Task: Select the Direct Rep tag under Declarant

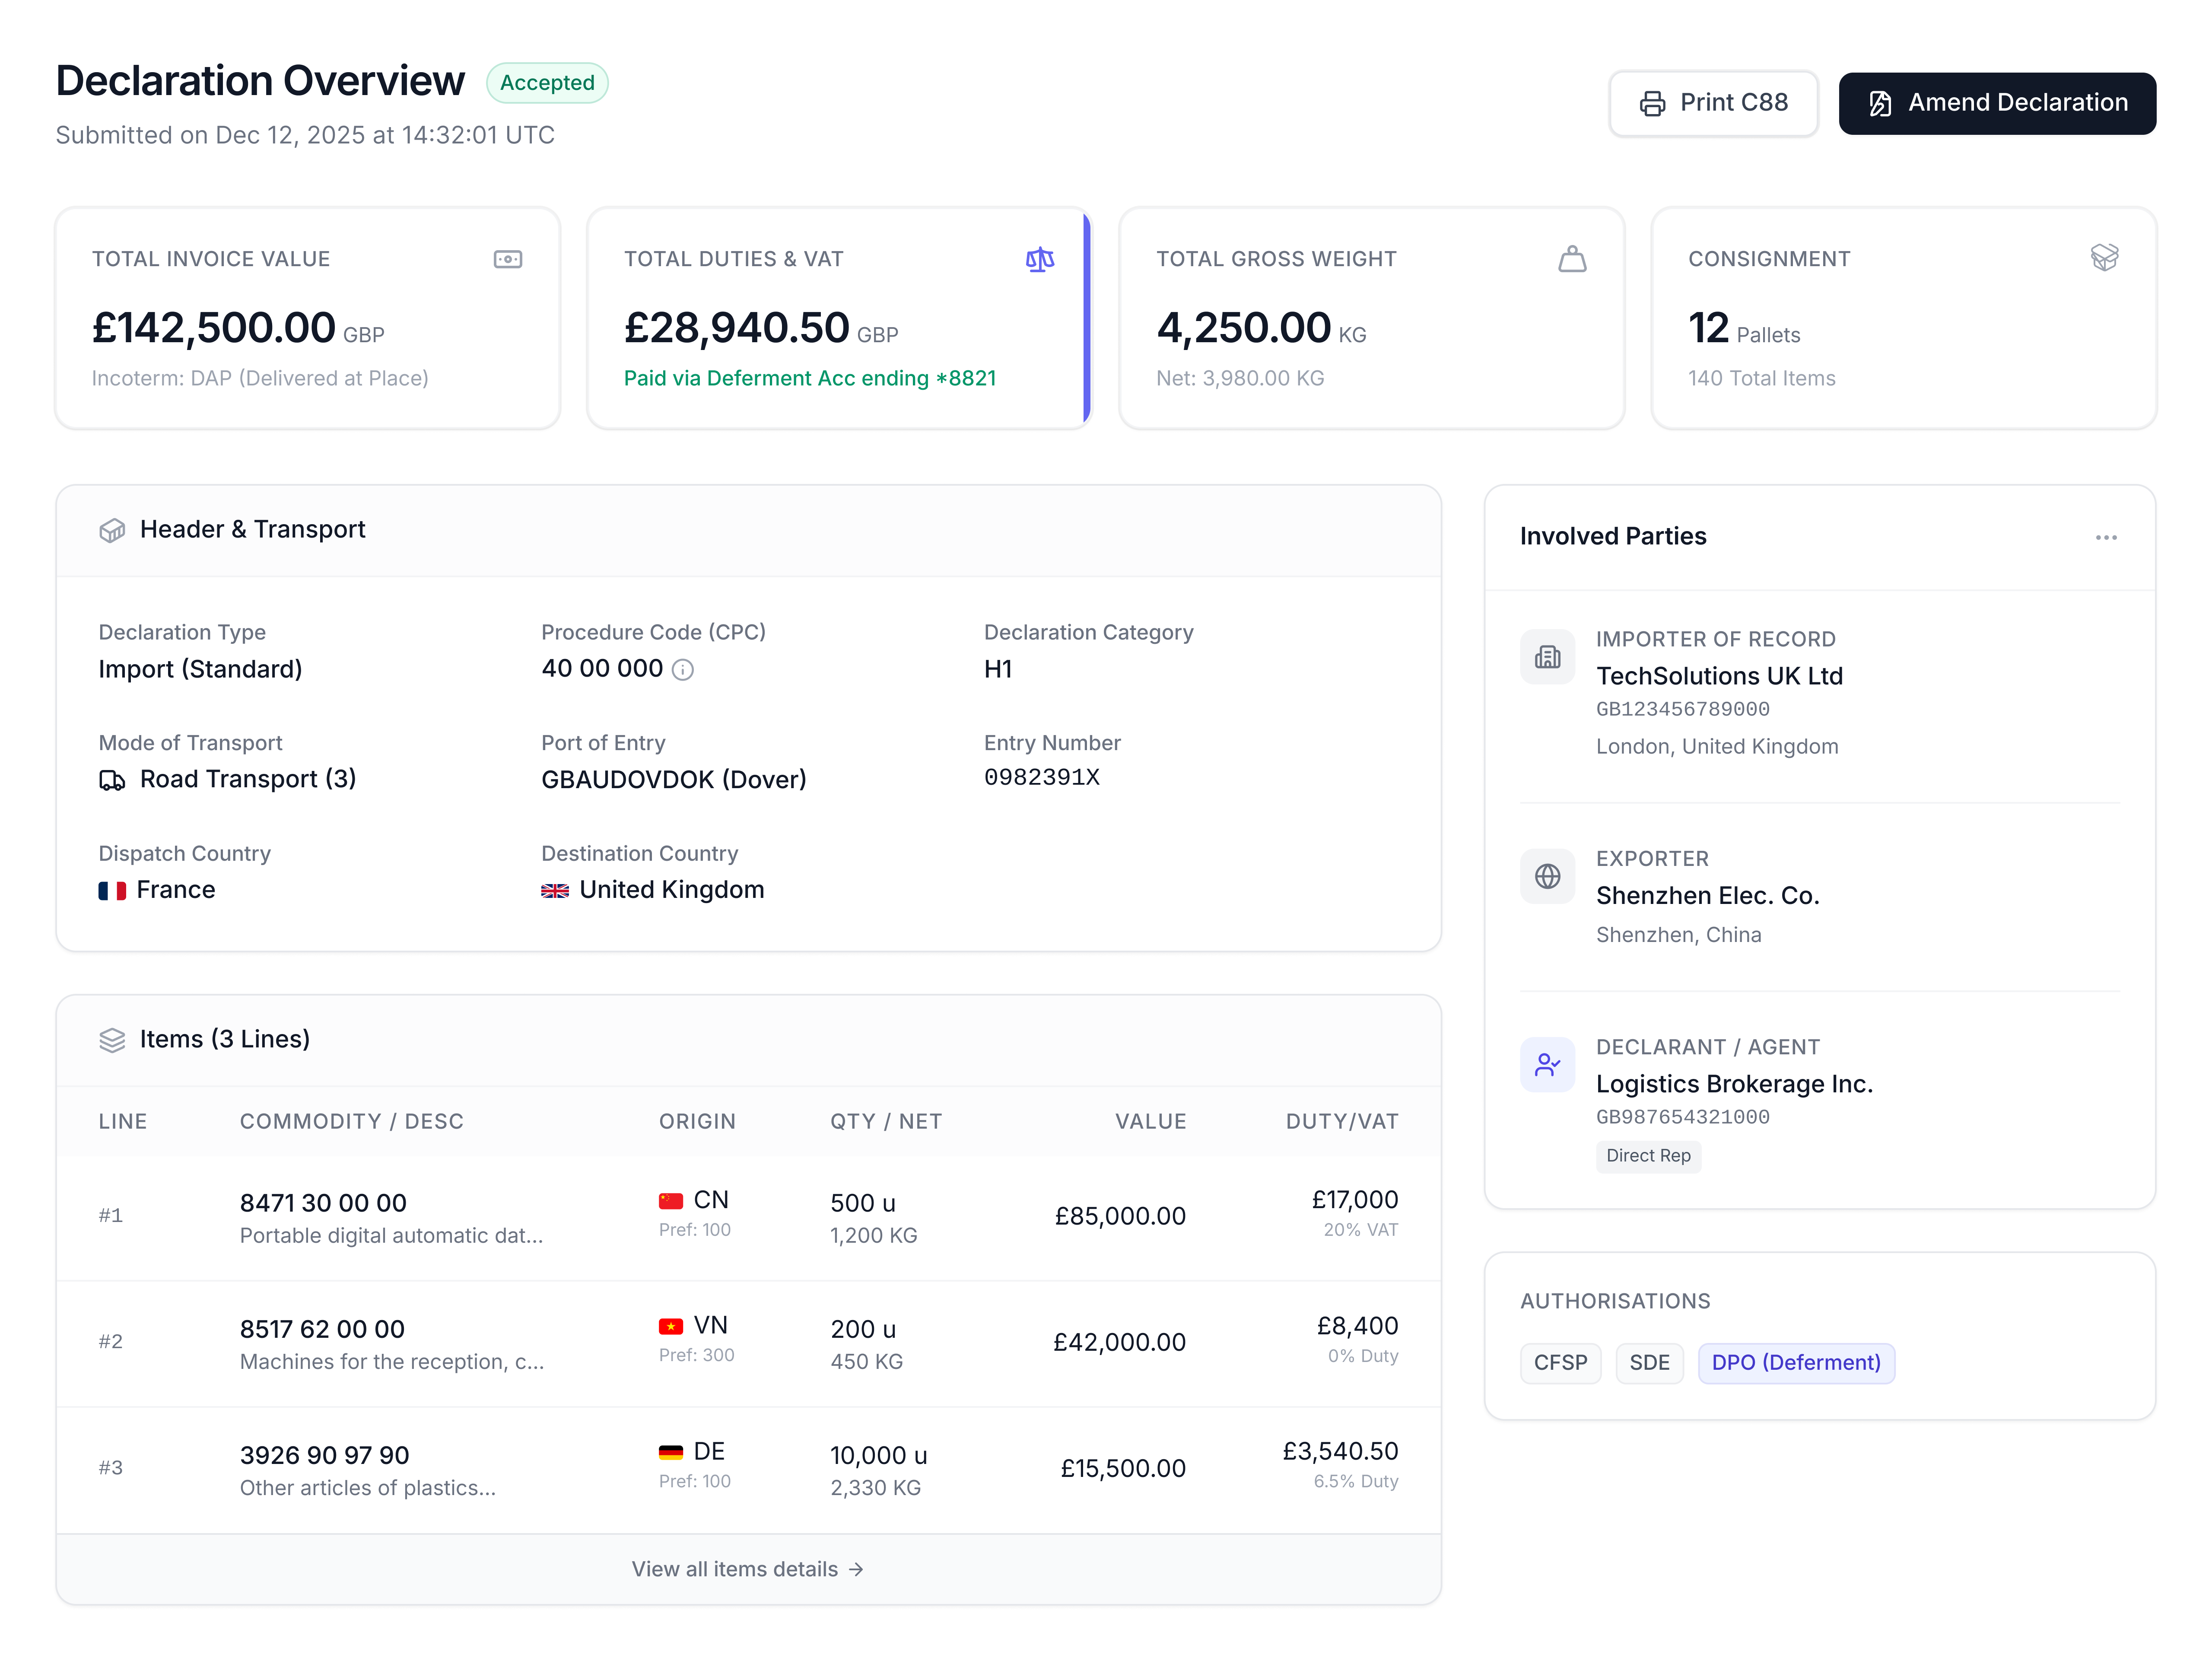Action: (x=1648, y=1157)
